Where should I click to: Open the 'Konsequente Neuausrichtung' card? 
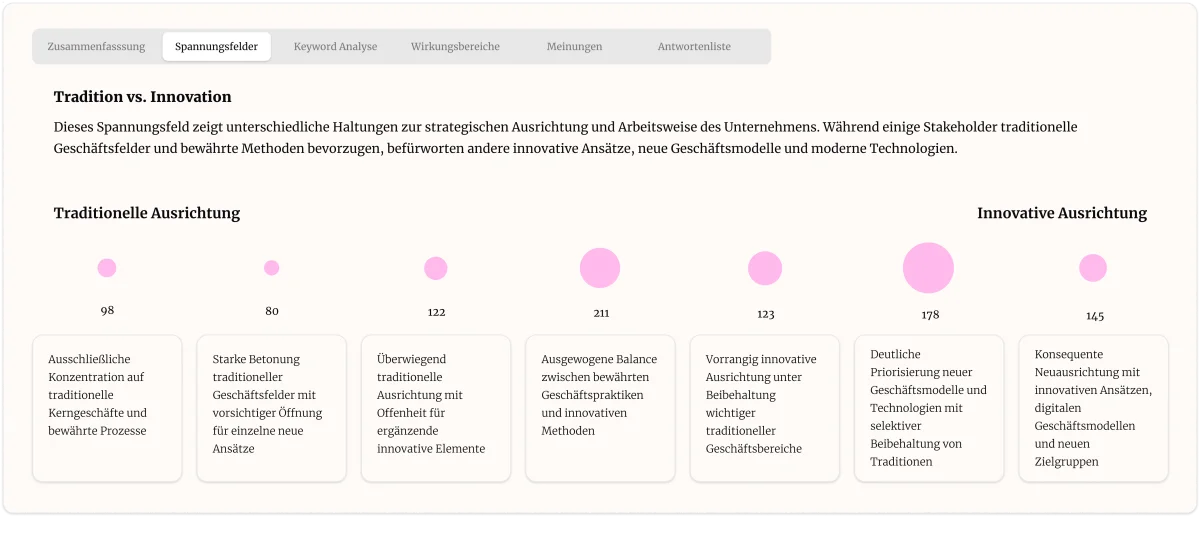(x=1093, y=408)
